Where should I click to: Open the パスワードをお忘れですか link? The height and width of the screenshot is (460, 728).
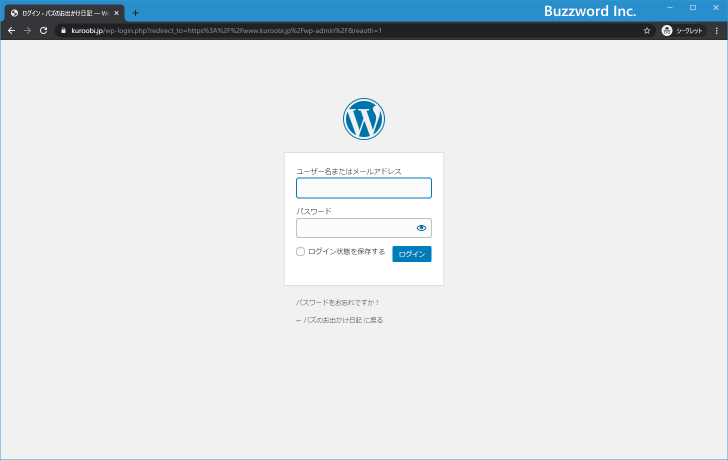337,302
